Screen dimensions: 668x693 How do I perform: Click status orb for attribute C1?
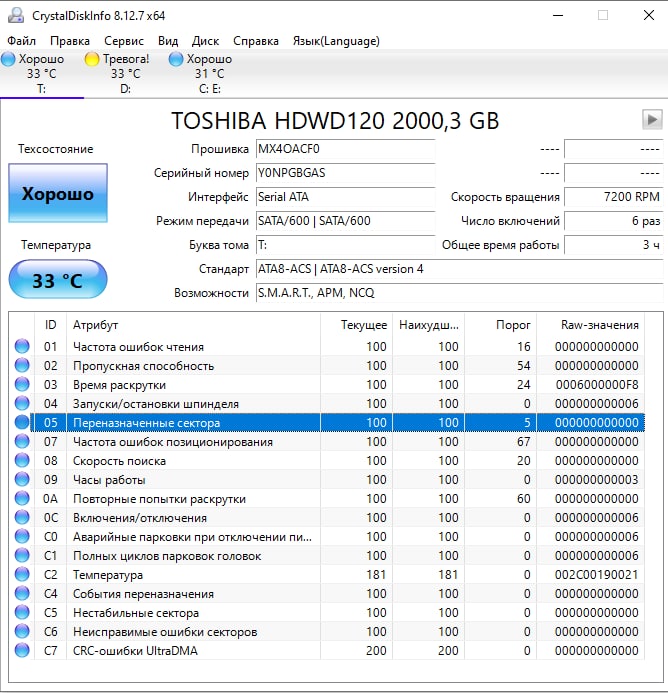(22, 555)
